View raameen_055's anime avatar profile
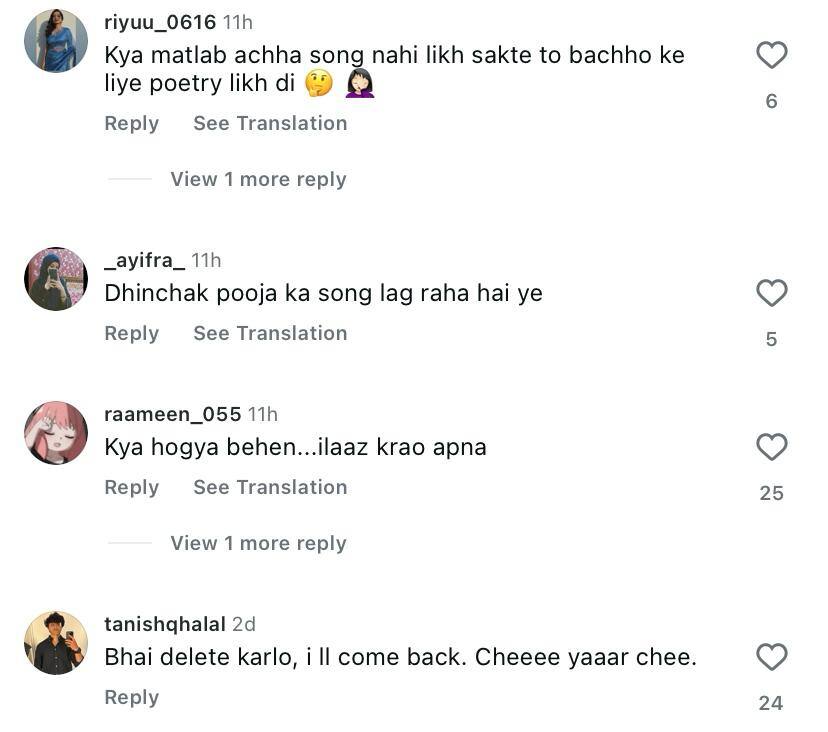This screenshot has width=828, height=732. 56,433
